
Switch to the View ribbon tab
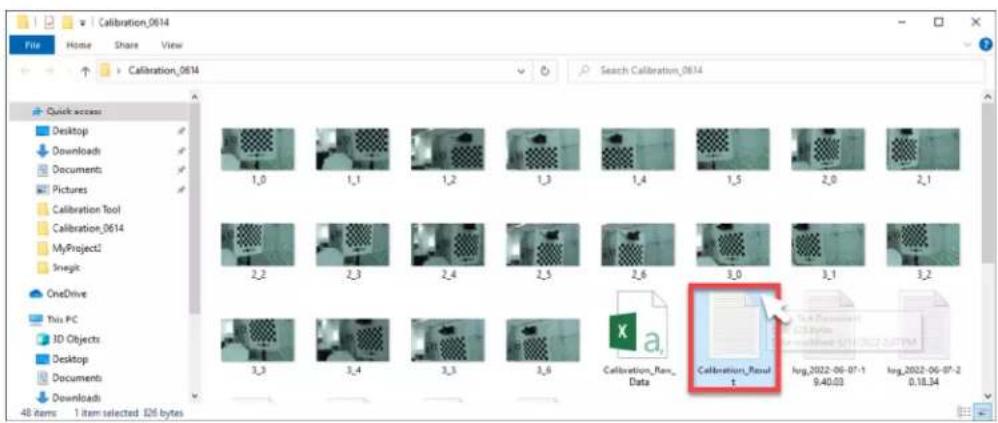coord(172,45)
